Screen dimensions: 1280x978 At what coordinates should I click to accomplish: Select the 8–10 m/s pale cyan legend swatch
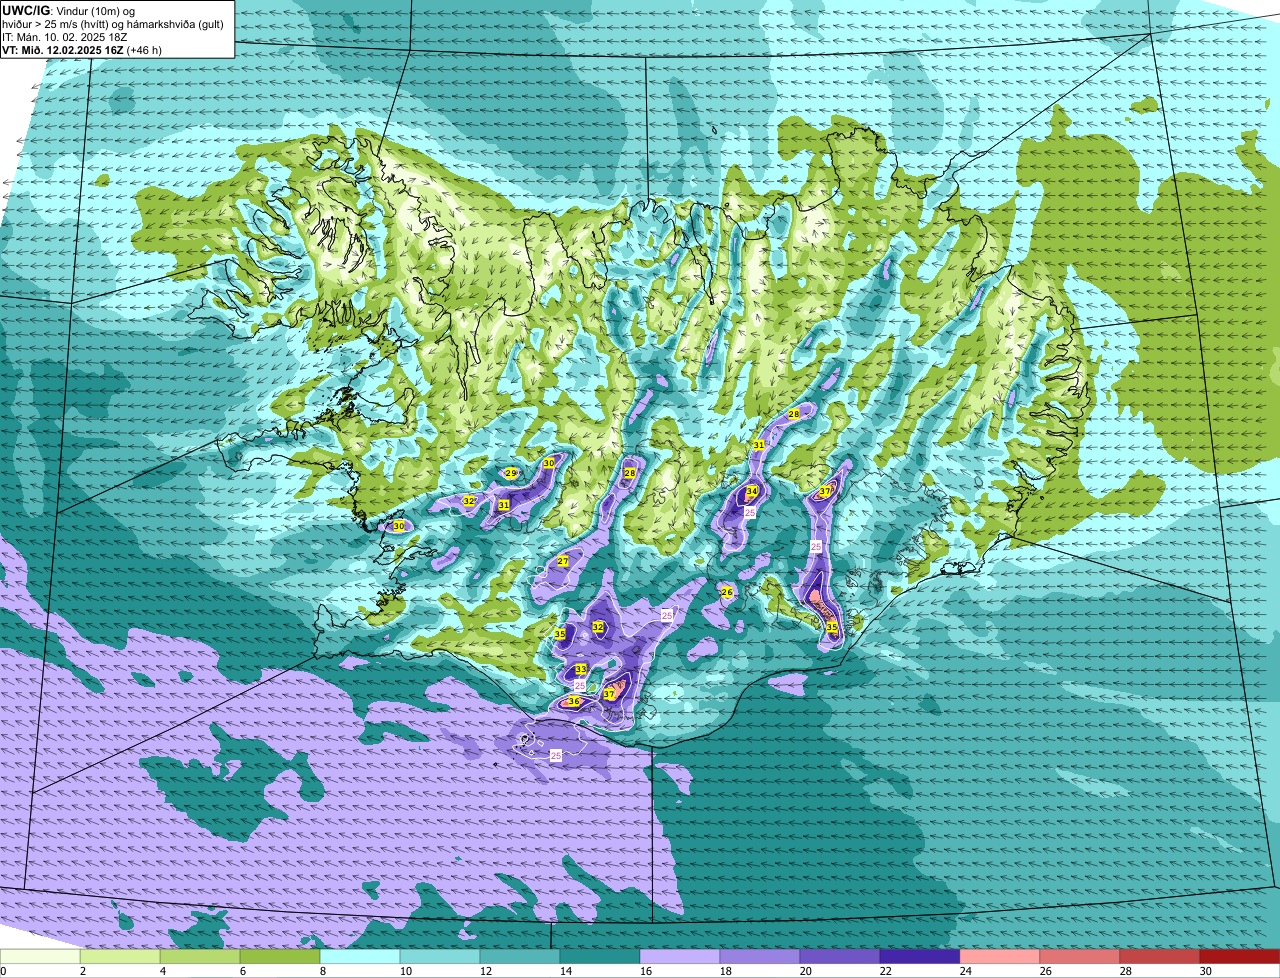[360, 956]
